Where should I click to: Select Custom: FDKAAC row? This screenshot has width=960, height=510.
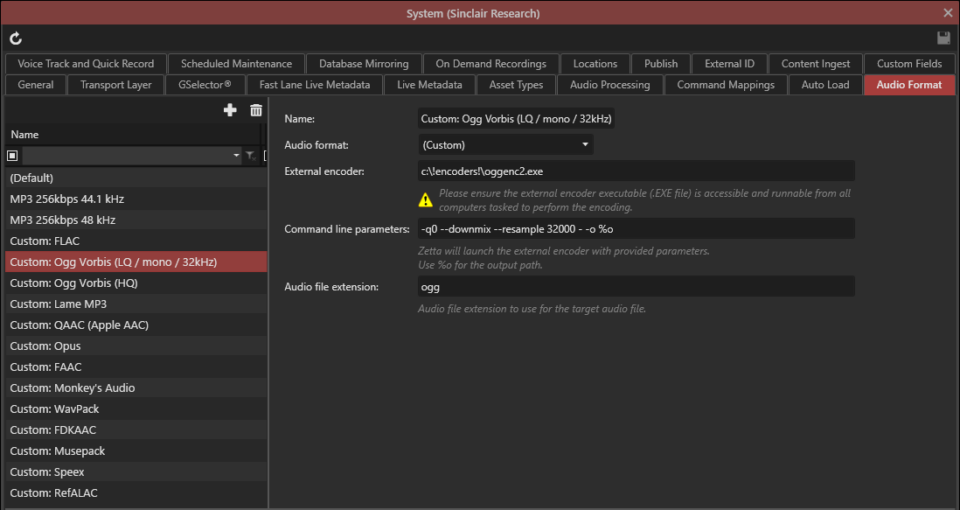coord(136,430)
